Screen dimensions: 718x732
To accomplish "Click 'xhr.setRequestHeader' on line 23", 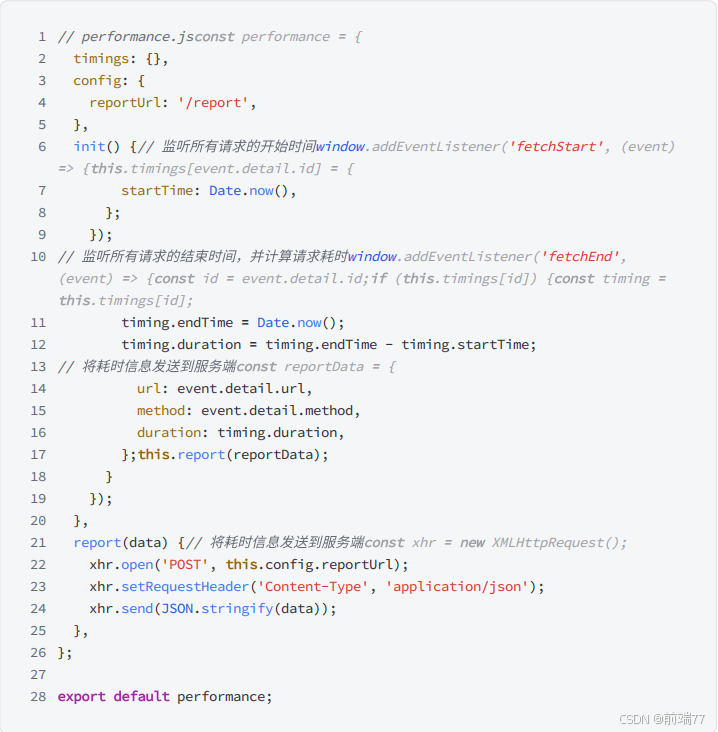I will [x=169, y=586].
